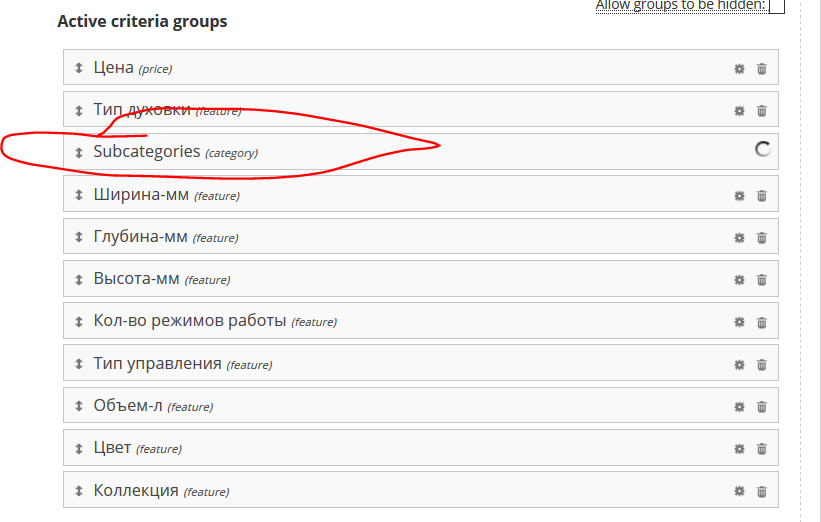Viewport: 821px width, 522px height.
Task: Click the move arrows on Цена row
Action: pos(79,68)
